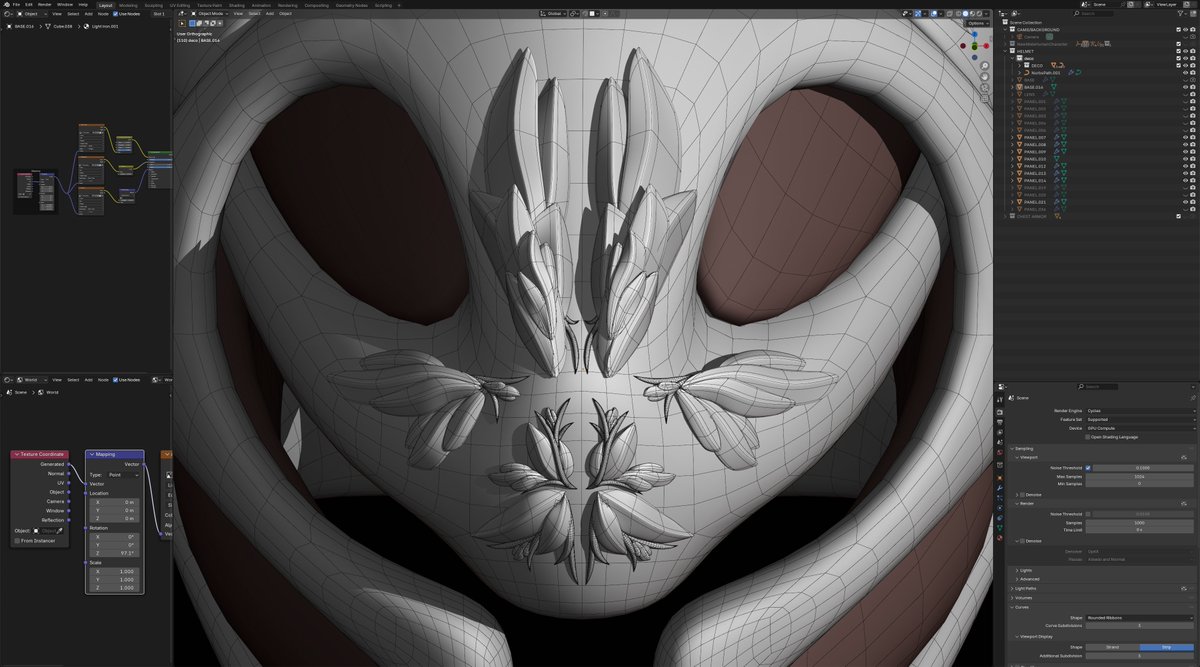Toggle viewport Noise Threshold checkbox

point(1089,467)
